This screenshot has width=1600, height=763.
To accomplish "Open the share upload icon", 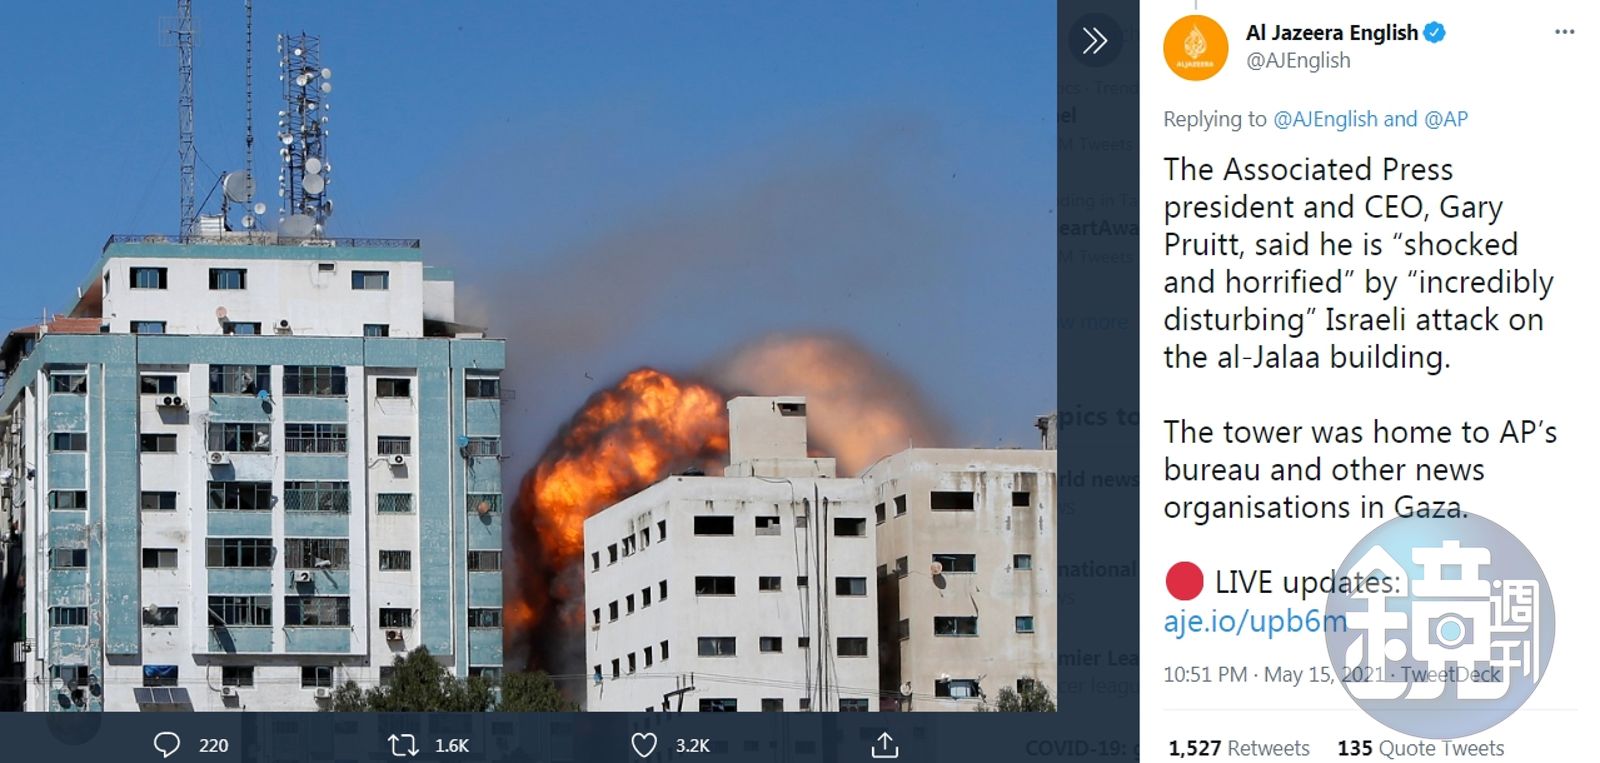I will point(884,745).
